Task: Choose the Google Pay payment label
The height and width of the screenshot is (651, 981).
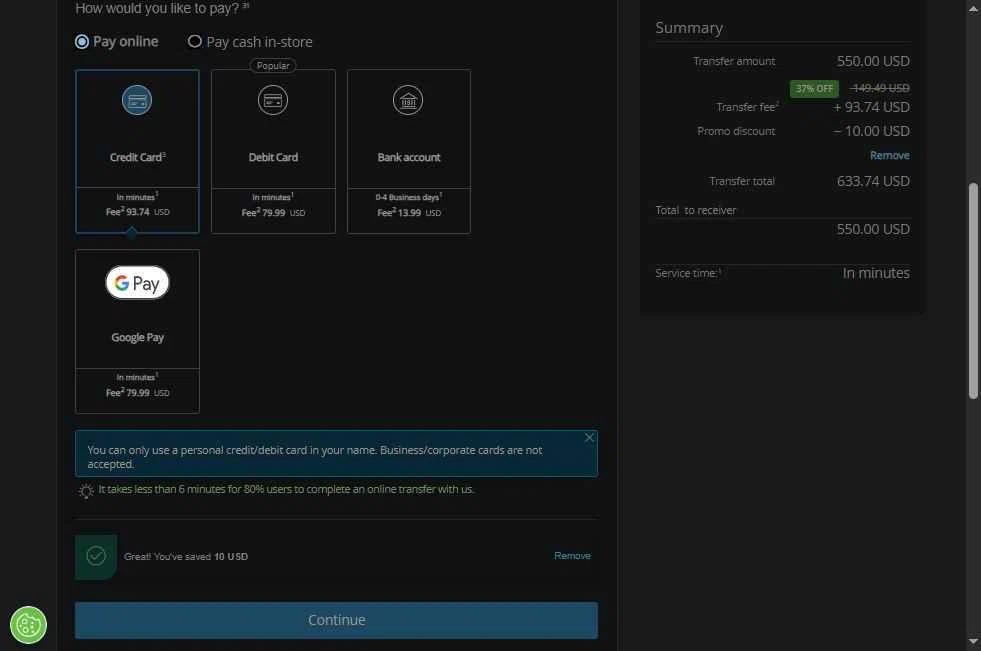Action: click(138, 338)
